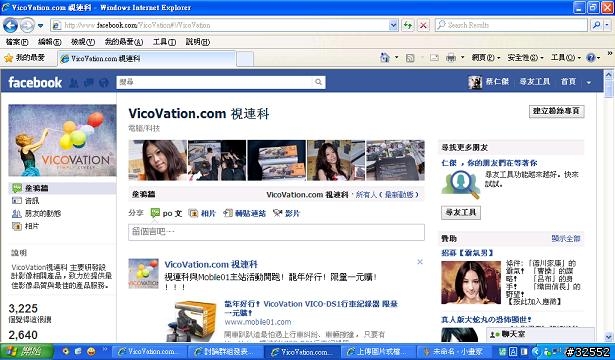The image size is (615, 360).
Task: Open Facebook notifications globe icon
Action: coord(104,82)
